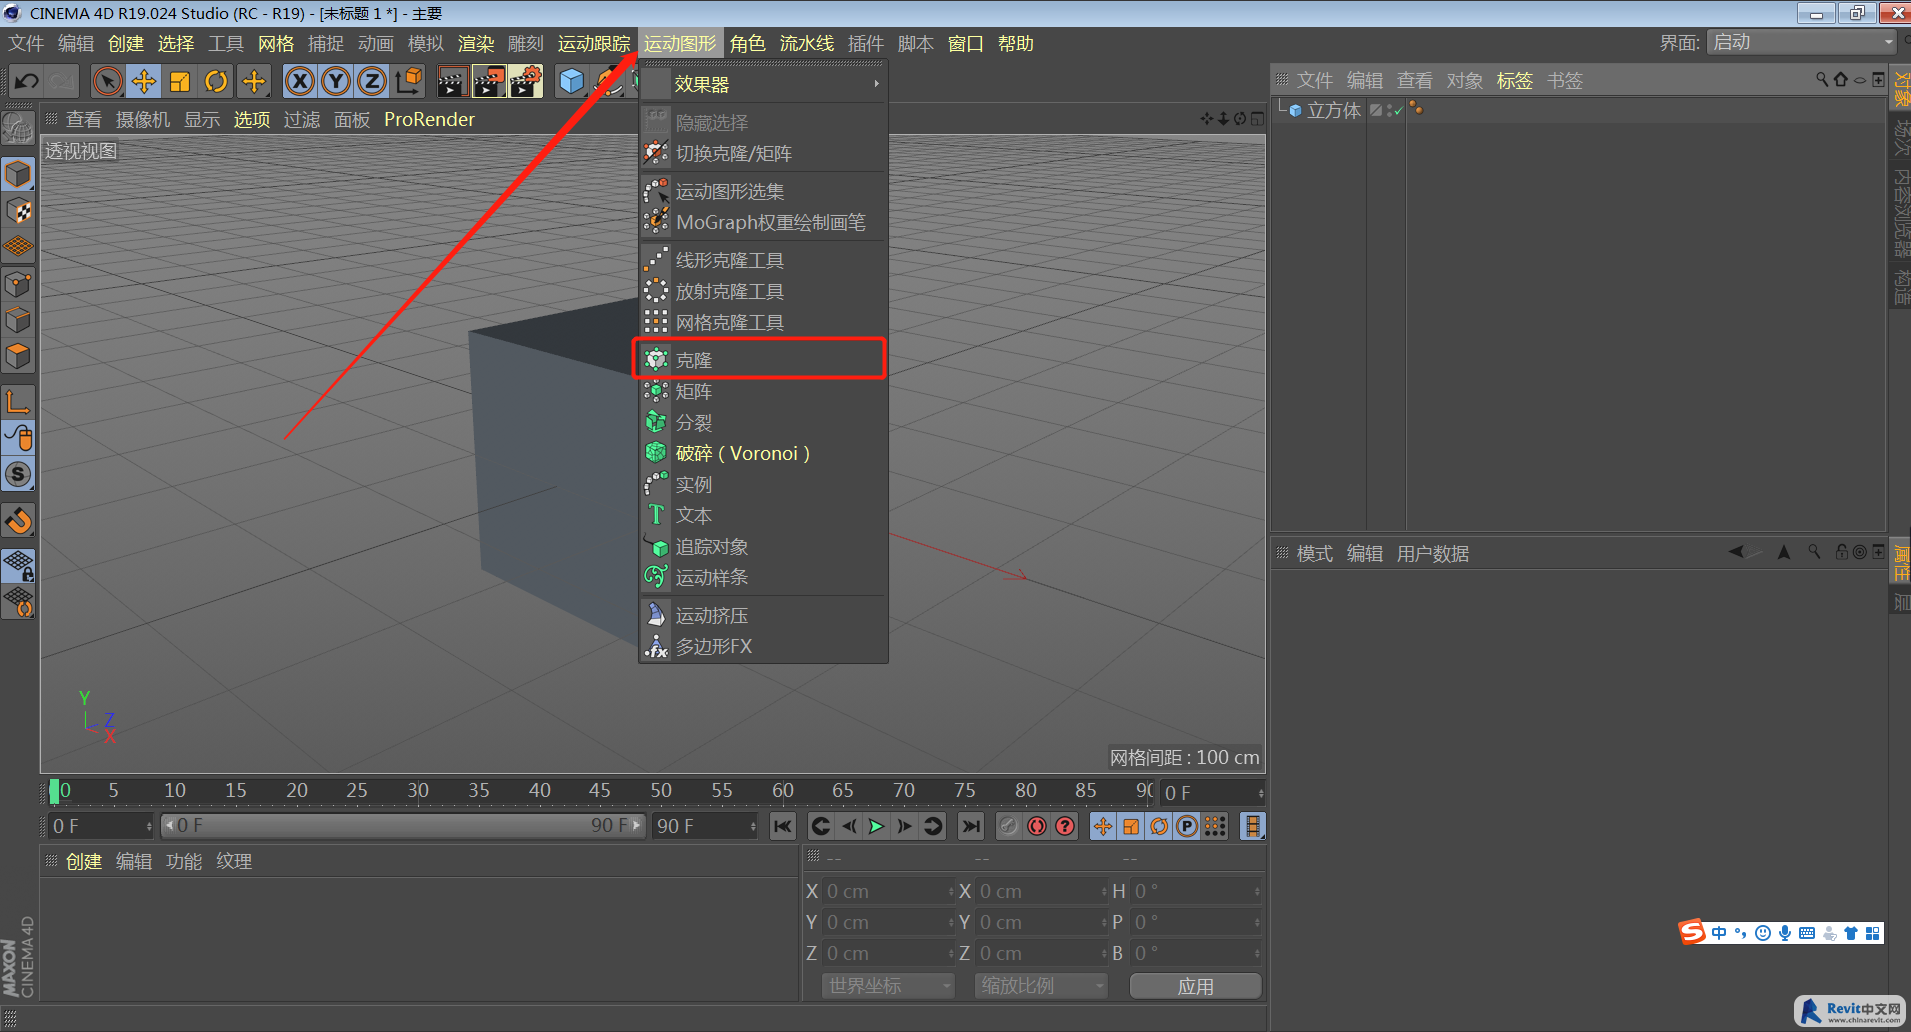The width and height of the screenshot is (1911, 1032).
Task: Click the search icon in Object Manager
Action: 1822,80
